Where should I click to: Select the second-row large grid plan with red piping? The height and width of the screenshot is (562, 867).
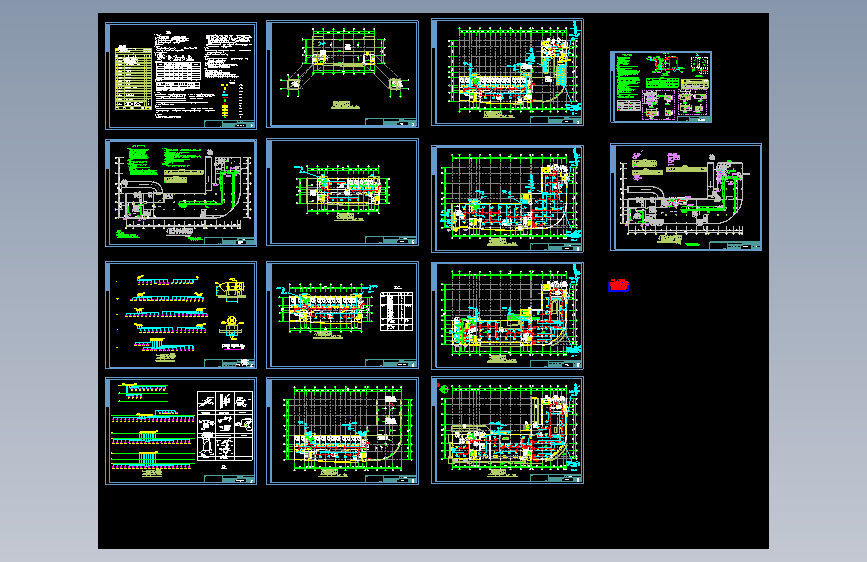tap(507, 199)
